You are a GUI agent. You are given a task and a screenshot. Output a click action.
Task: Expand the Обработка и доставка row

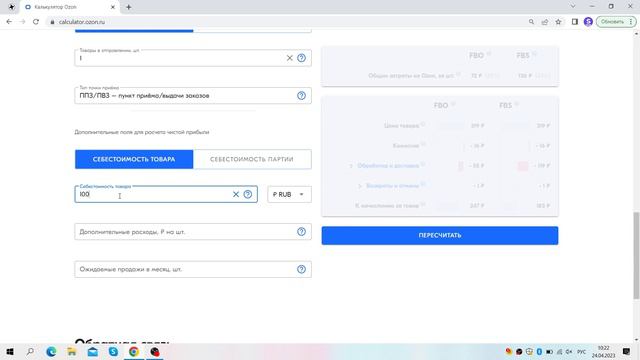point(387,166)
